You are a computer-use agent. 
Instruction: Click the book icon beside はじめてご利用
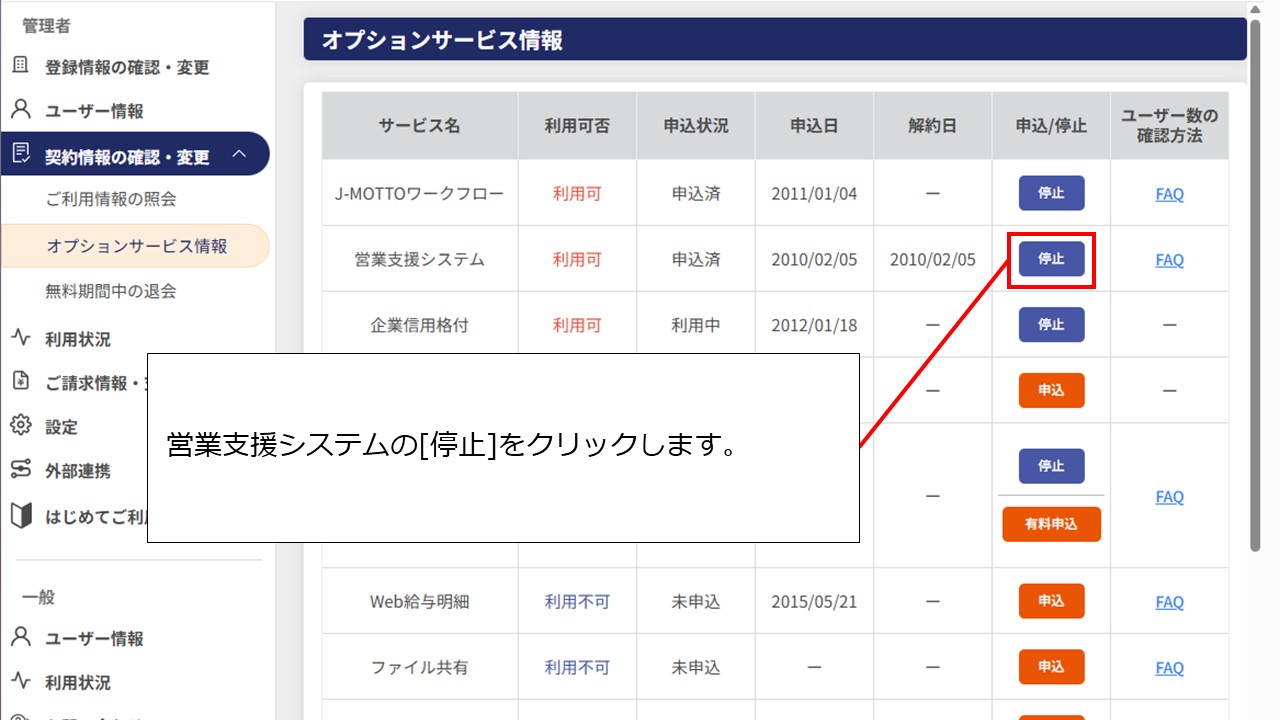21,516
